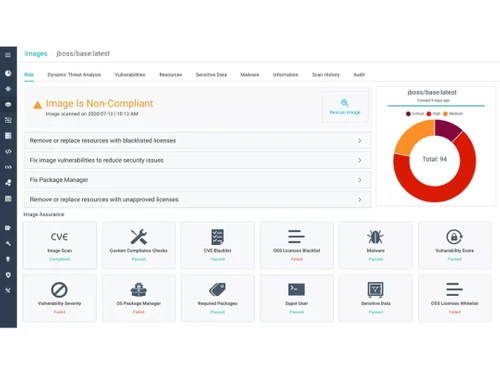Expand the 'Fix Package Manager' row chevron
Viewport: 500px width, 375px height.
360,180
